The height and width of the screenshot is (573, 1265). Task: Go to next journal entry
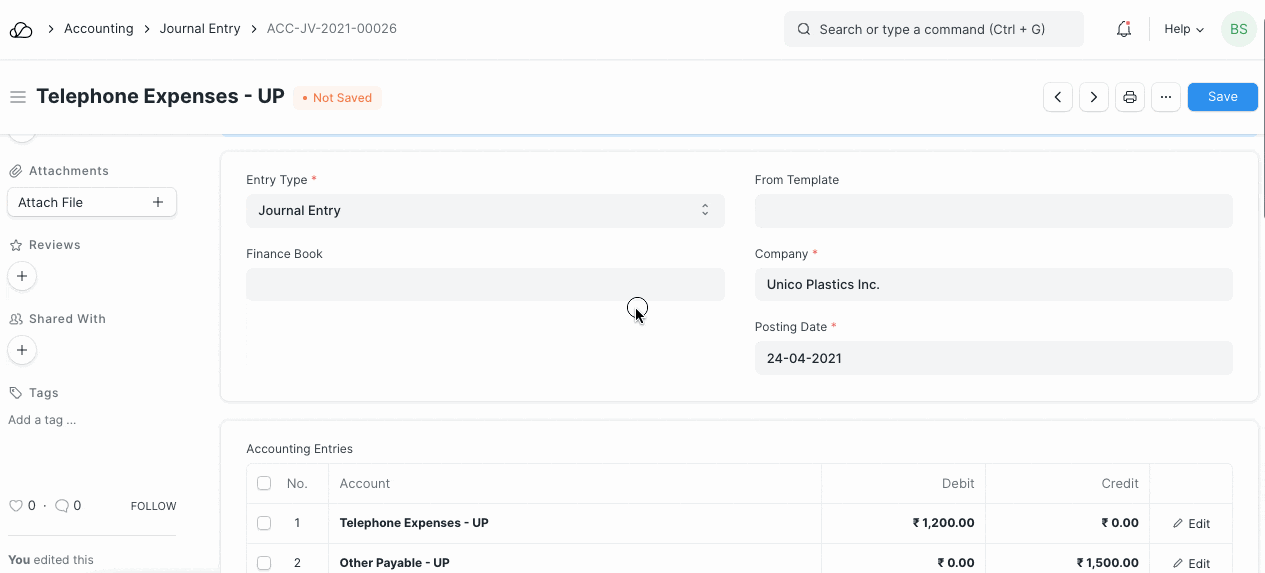(x=1094, y=97)
